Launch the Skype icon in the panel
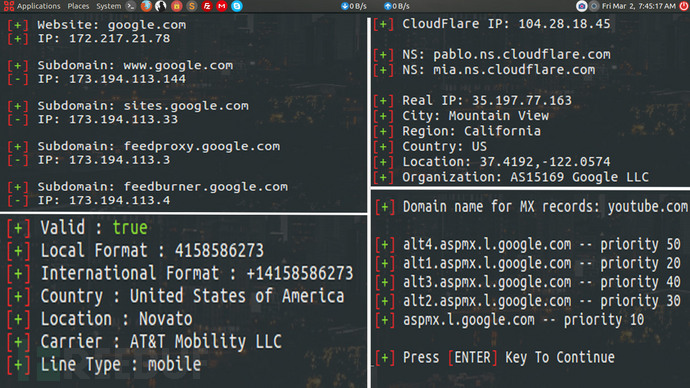This screenshot has height=388, width=690. (x=237, y=6)
